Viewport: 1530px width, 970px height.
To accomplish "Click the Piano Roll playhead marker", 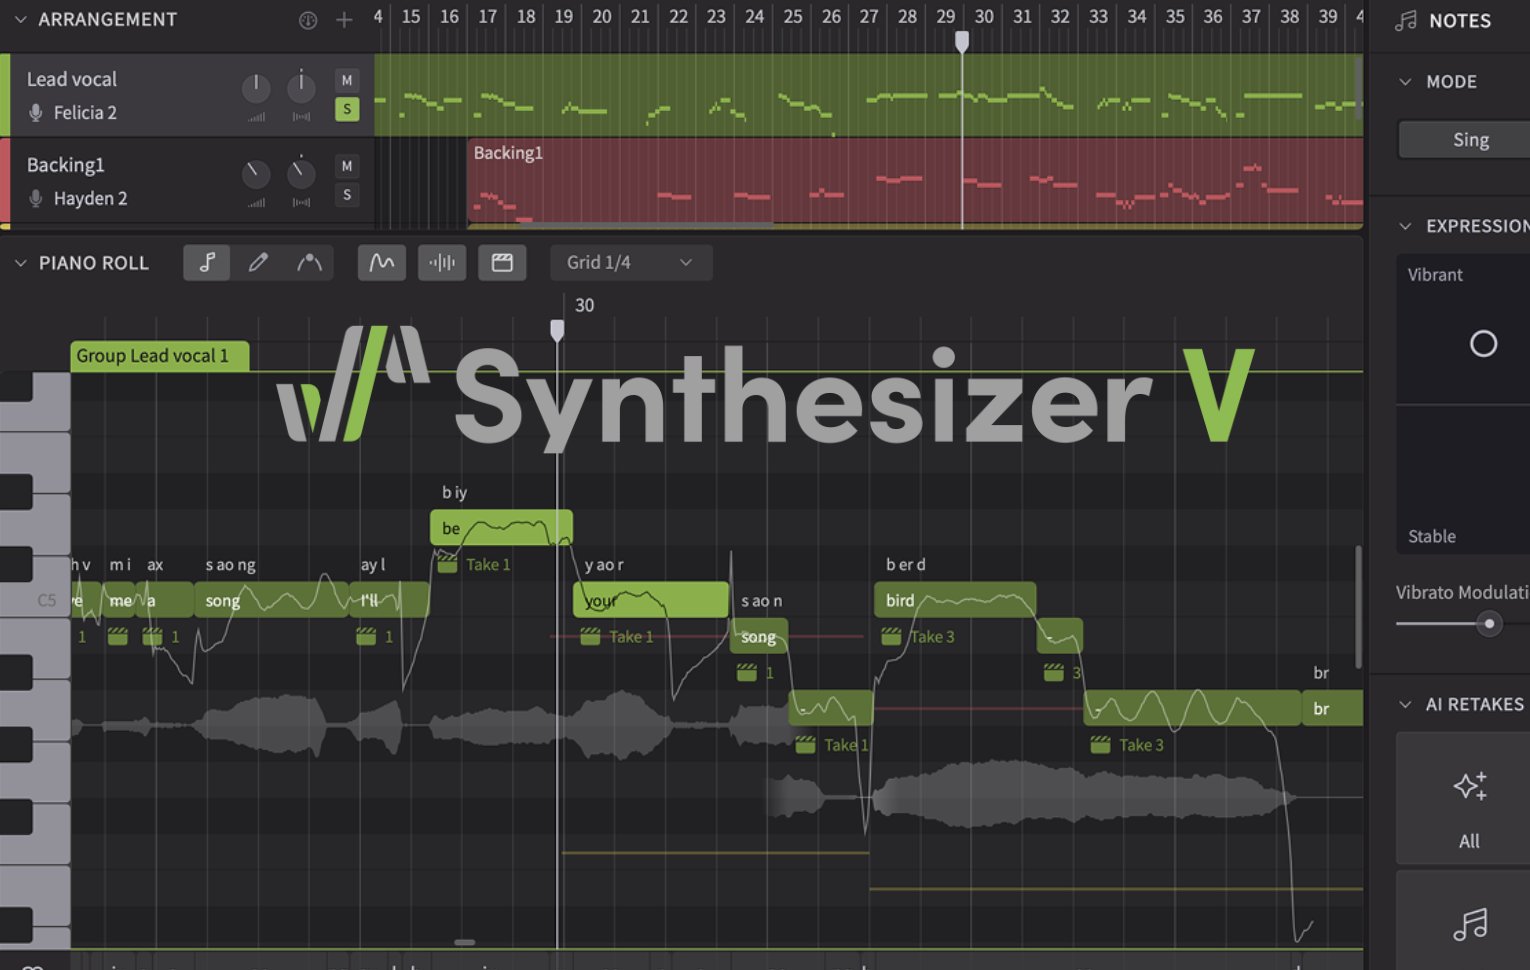I will tap(557, 330).
